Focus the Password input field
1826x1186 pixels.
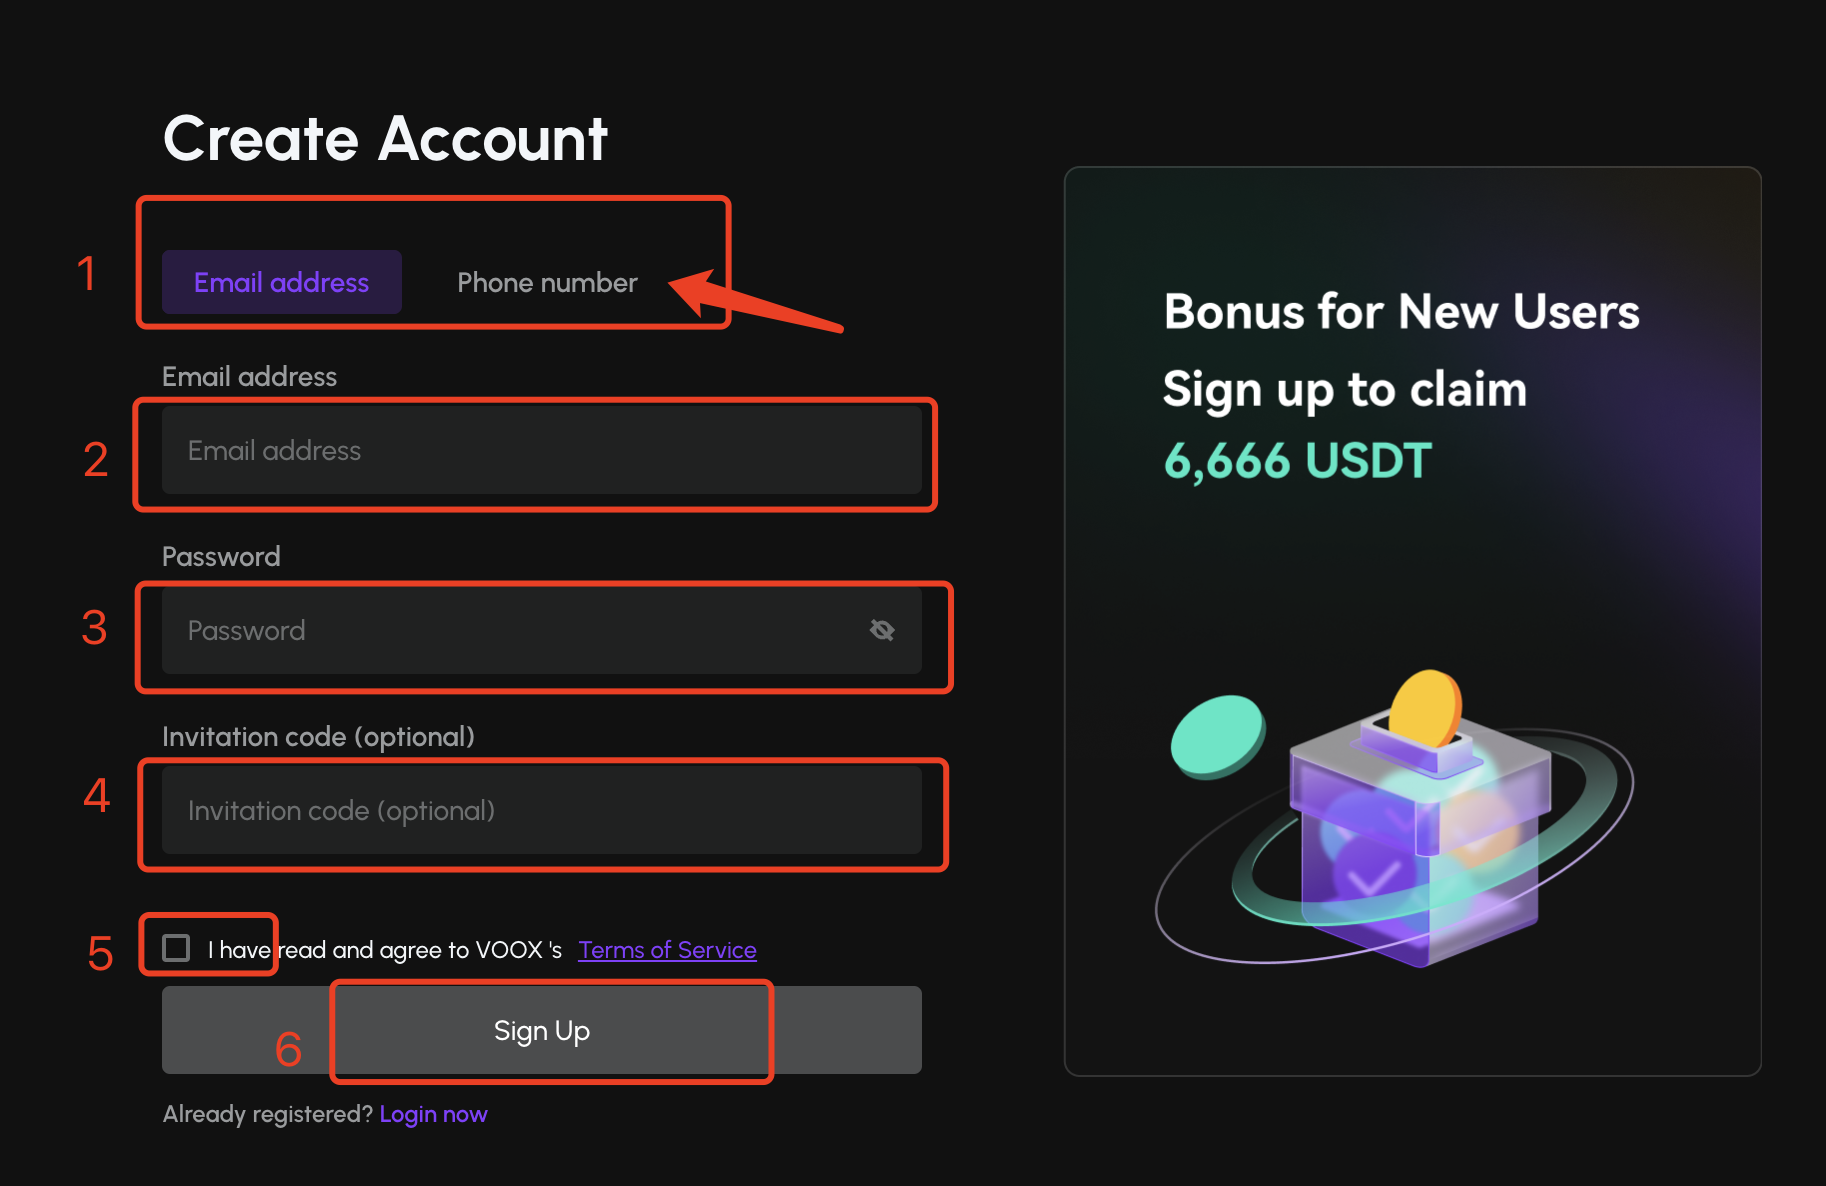coord(542,630)
